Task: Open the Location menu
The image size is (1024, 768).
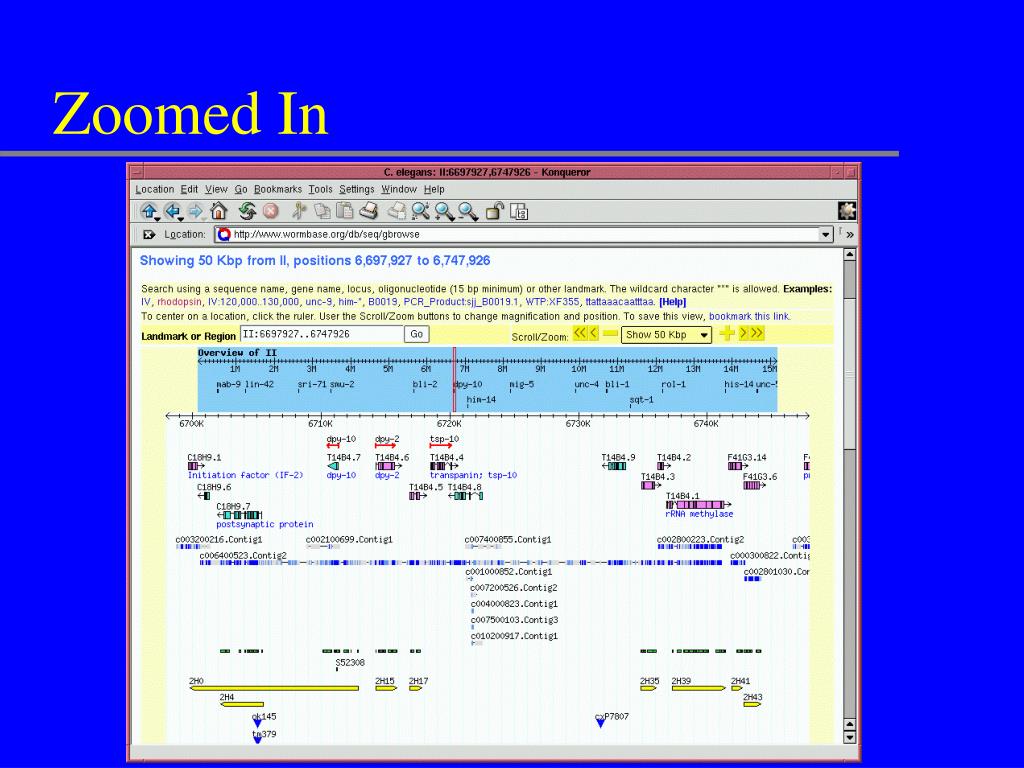Action: (155, 189)
